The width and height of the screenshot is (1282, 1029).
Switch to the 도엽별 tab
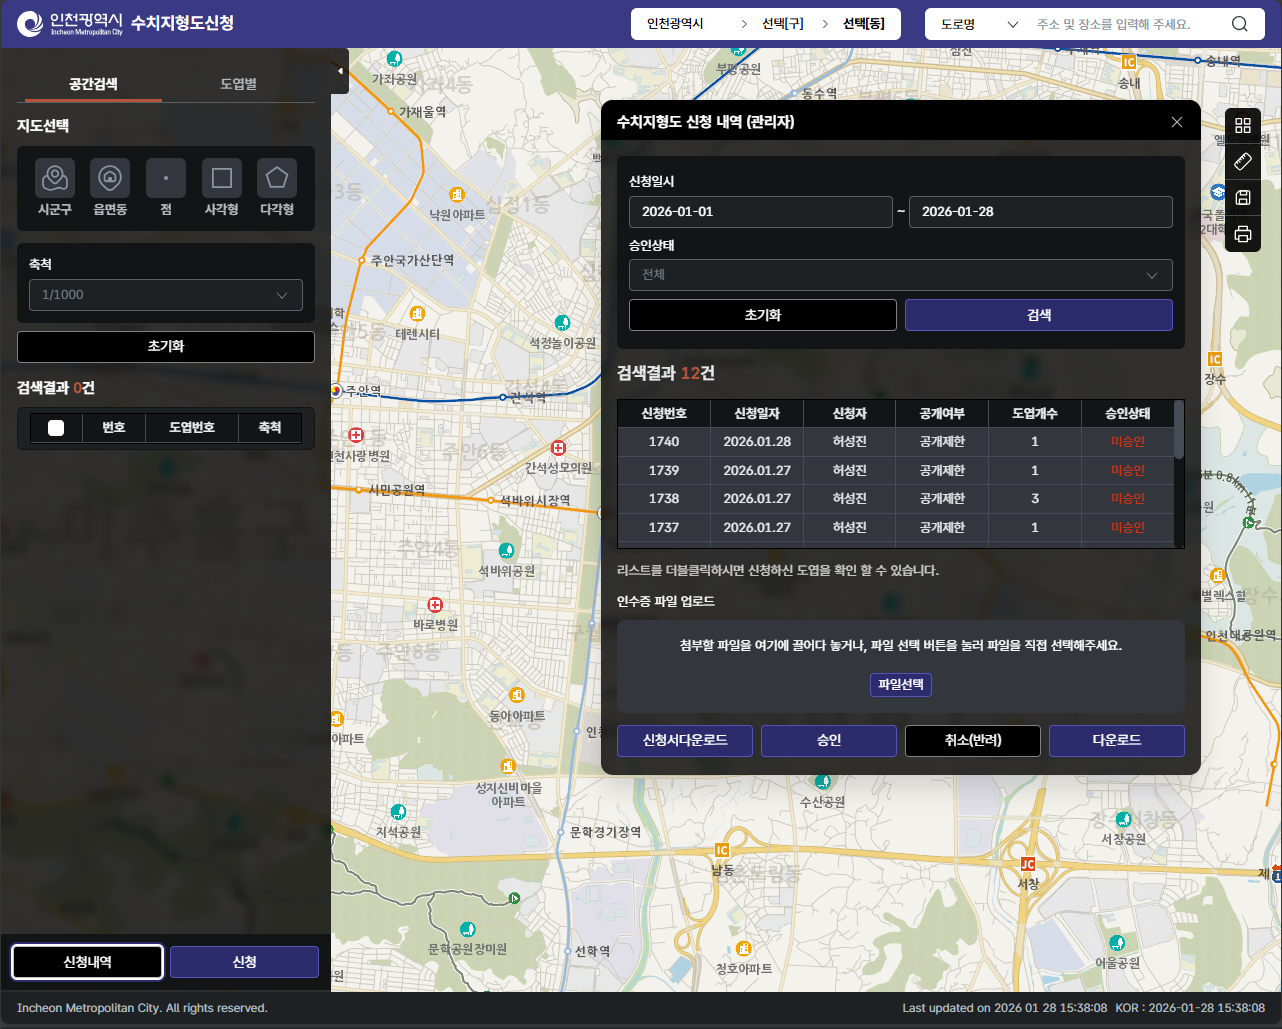pyautogui.click(x=238, y=84)
